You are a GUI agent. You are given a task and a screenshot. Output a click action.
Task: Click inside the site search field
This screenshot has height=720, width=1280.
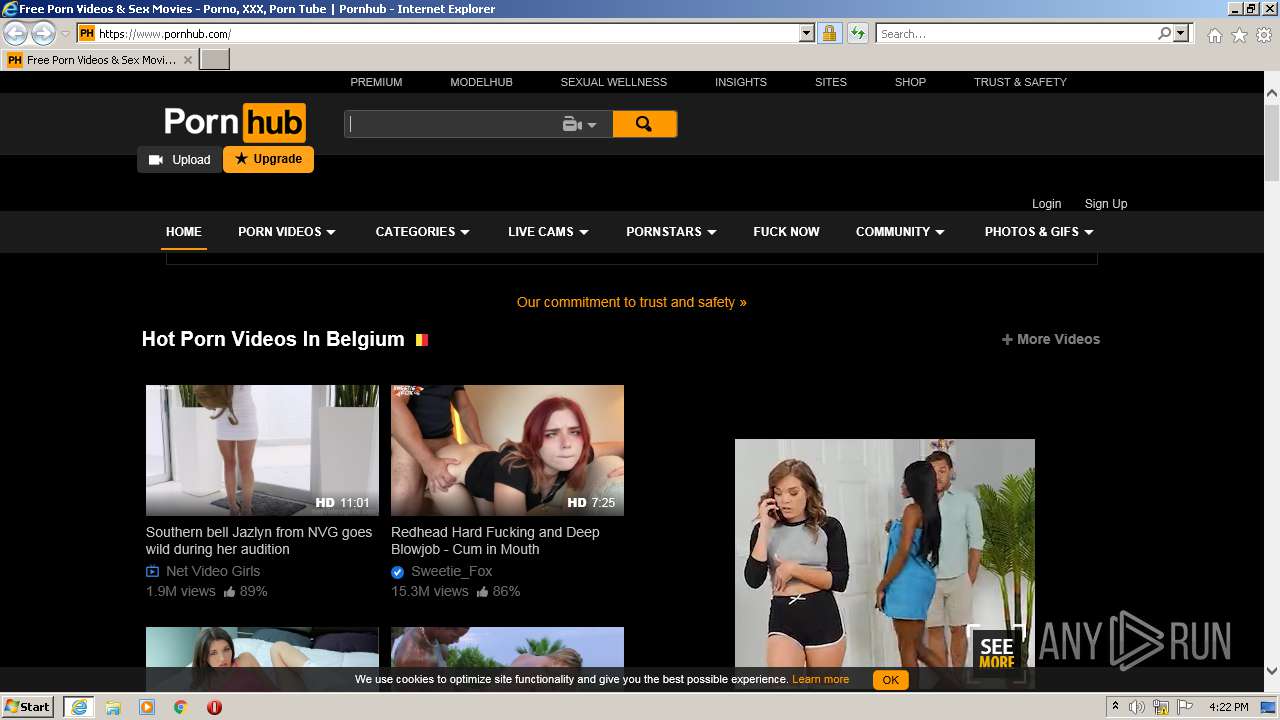pyautogui.click(x=452, y=125)
